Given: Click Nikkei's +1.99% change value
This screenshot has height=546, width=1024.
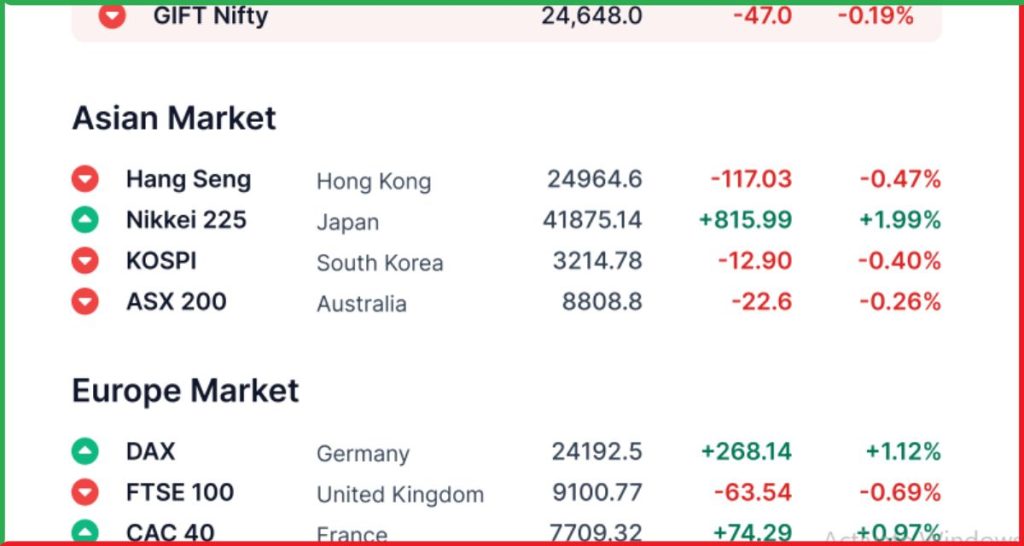Looking at the screenshot, I should pyautogui.click(x=900, y=220).
